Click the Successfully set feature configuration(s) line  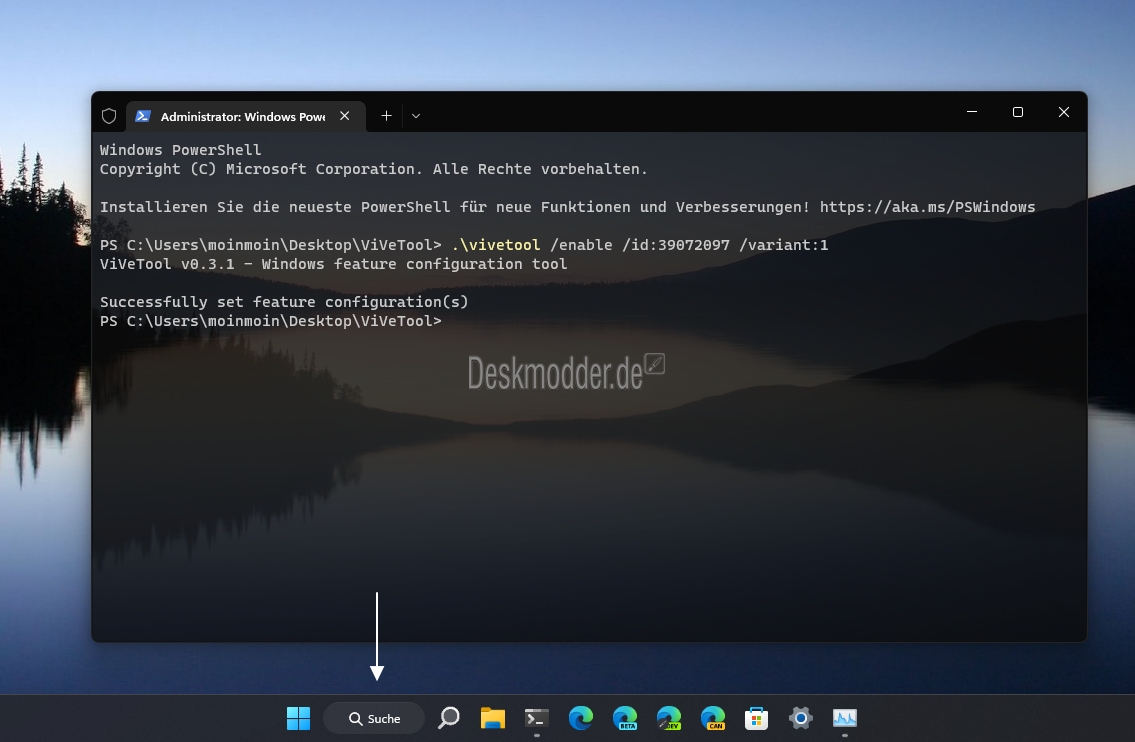pos(284,302)
